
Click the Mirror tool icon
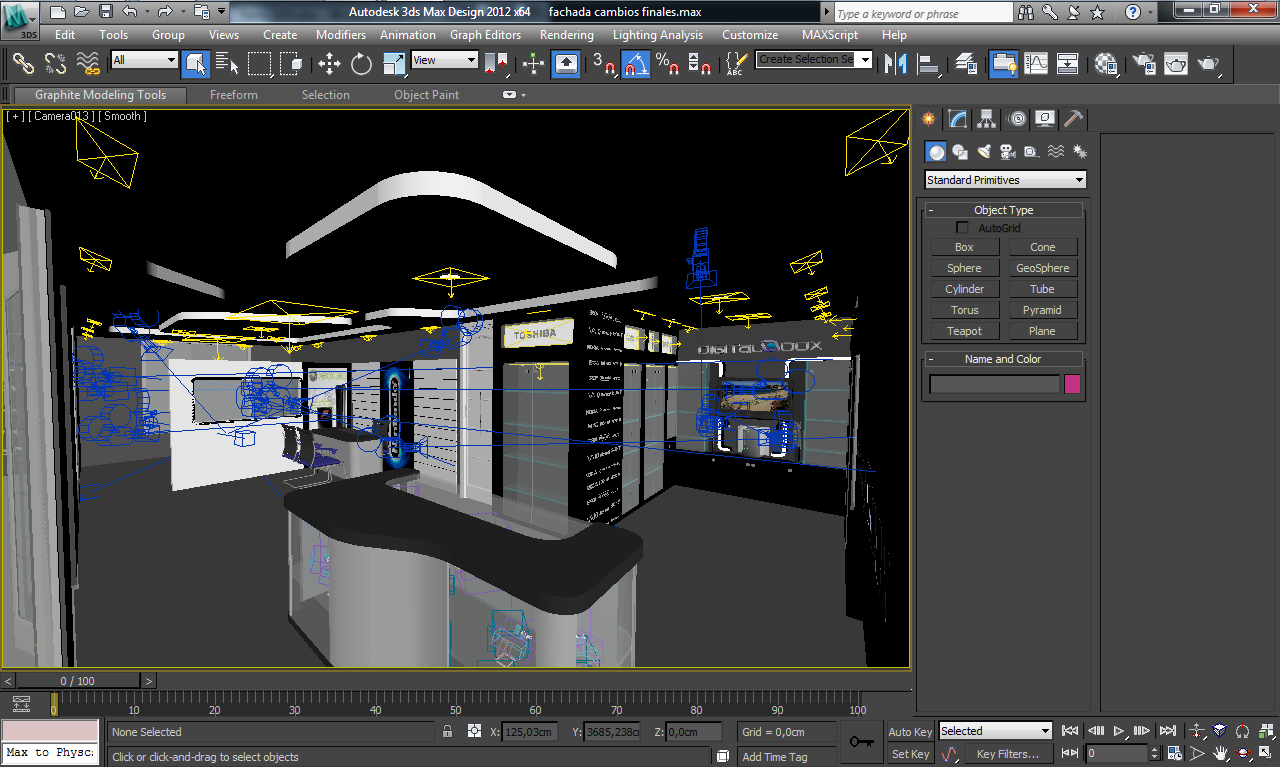coord(896,64)
